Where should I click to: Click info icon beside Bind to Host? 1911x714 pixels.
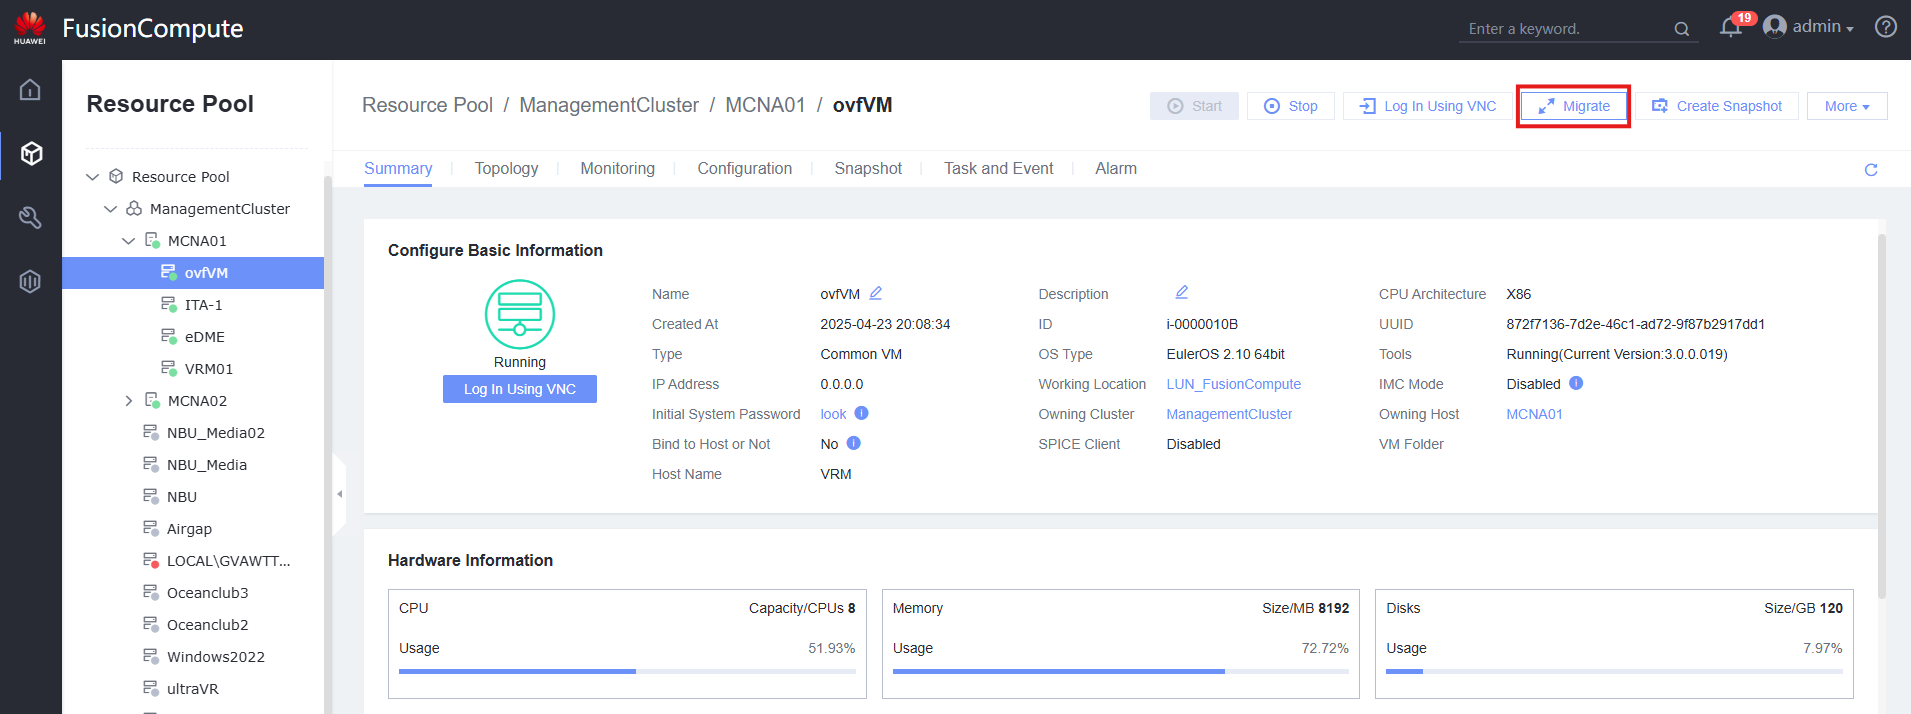pyautogui.click(x=853, y=443)
